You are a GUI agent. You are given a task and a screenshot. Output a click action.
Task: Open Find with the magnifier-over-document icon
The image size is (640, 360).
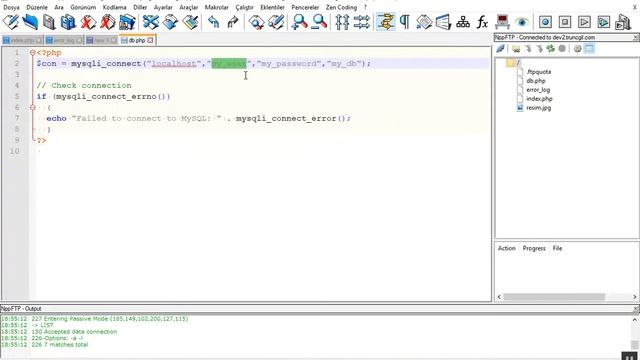click(x=256, y=22)
